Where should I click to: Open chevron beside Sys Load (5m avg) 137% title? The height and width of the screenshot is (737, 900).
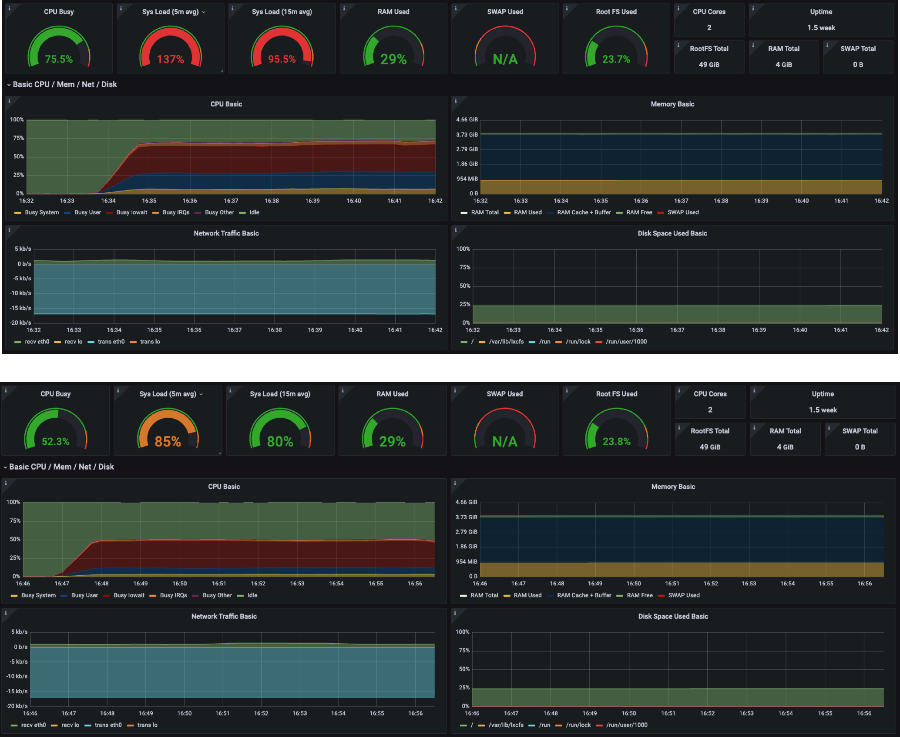[203, 12]
